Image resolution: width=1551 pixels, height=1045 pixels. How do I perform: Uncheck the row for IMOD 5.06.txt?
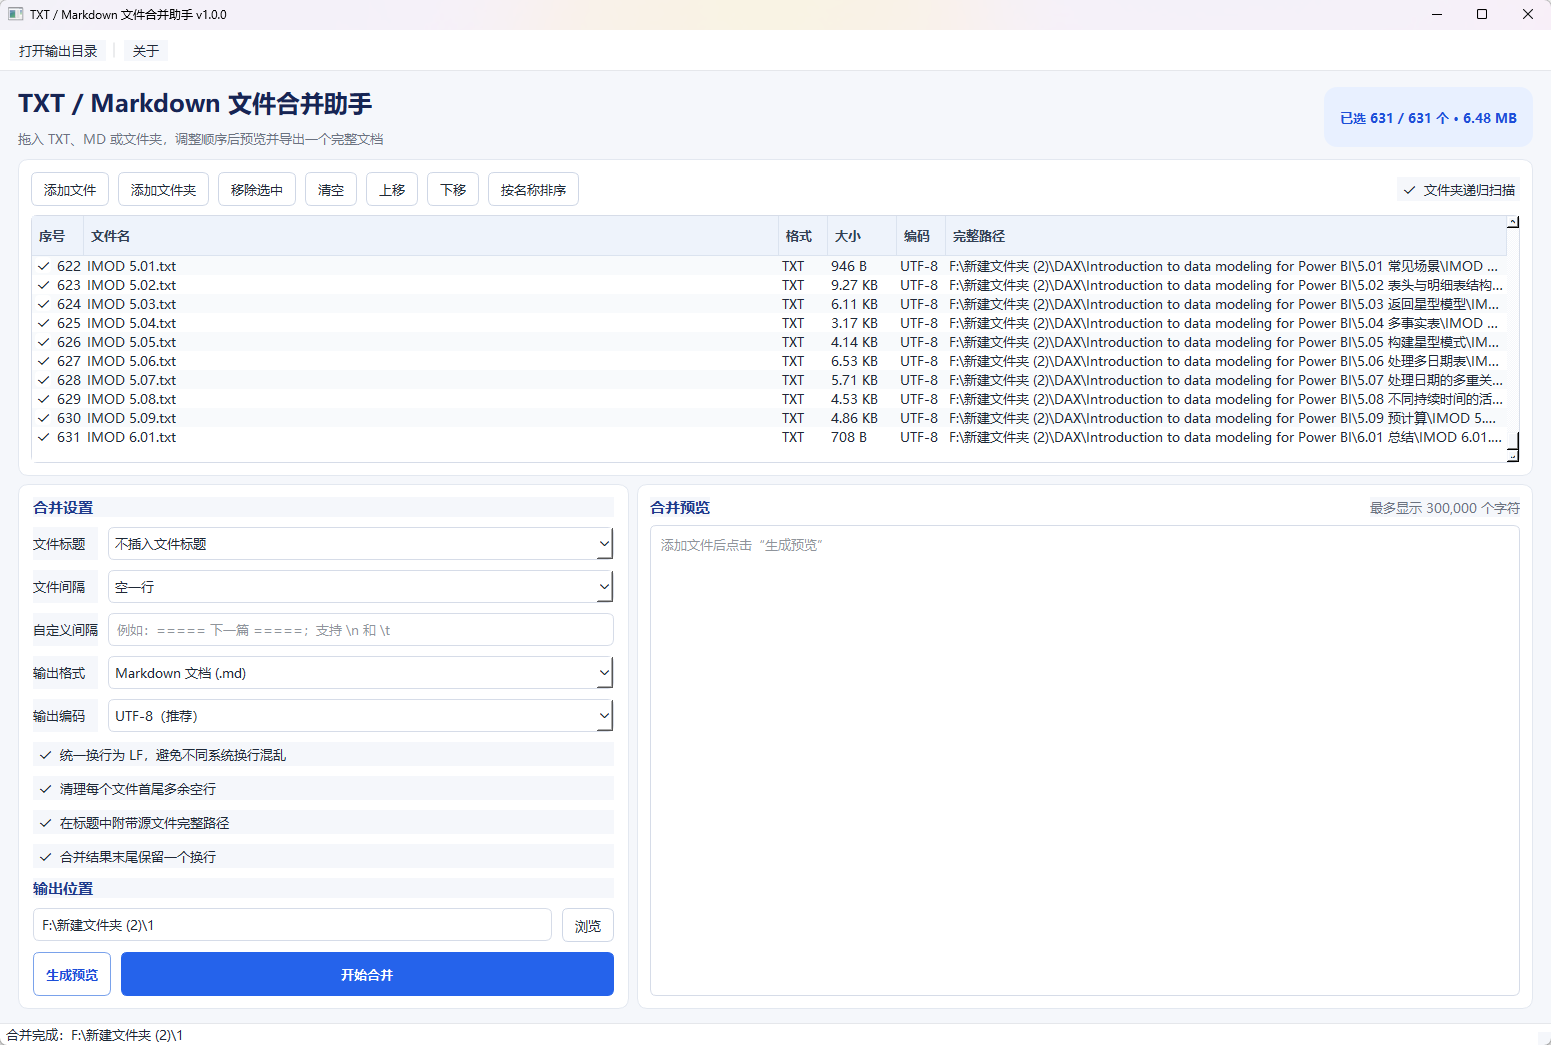pyautogui.click(x=44, y=361)
